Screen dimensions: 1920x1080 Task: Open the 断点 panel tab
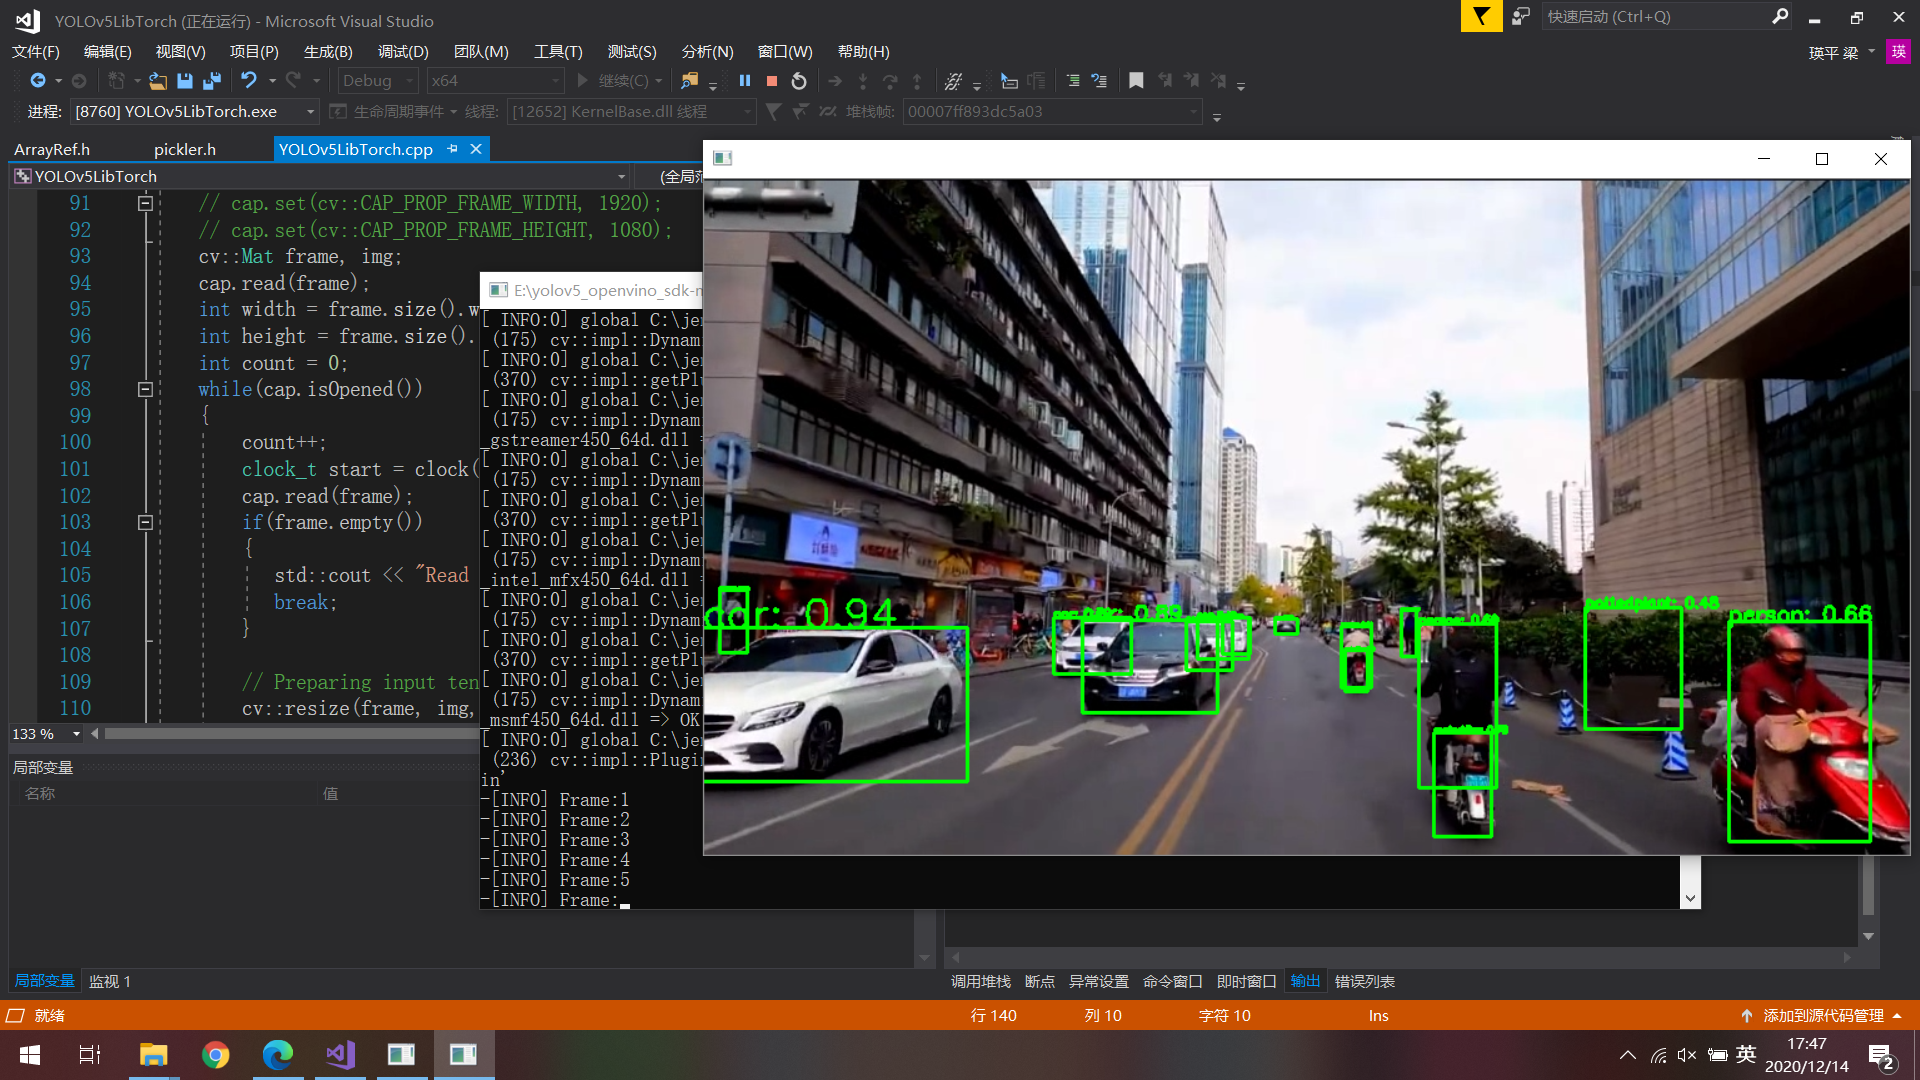tap(1040, 981)
